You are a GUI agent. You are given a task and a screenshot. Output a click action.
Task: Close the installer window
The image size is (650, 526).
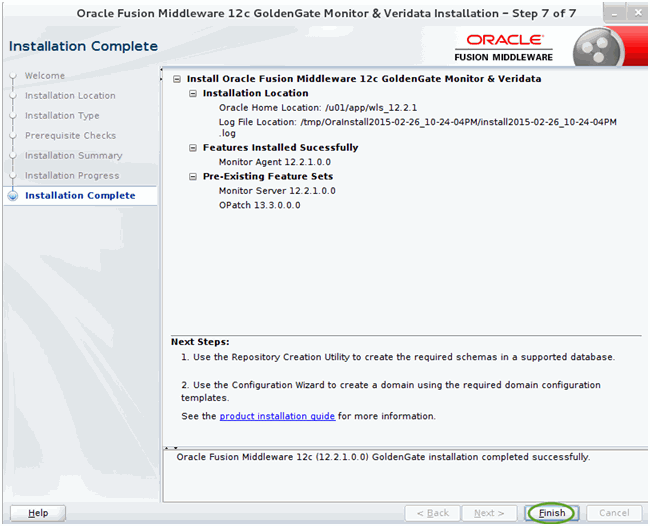pos(638,14)
